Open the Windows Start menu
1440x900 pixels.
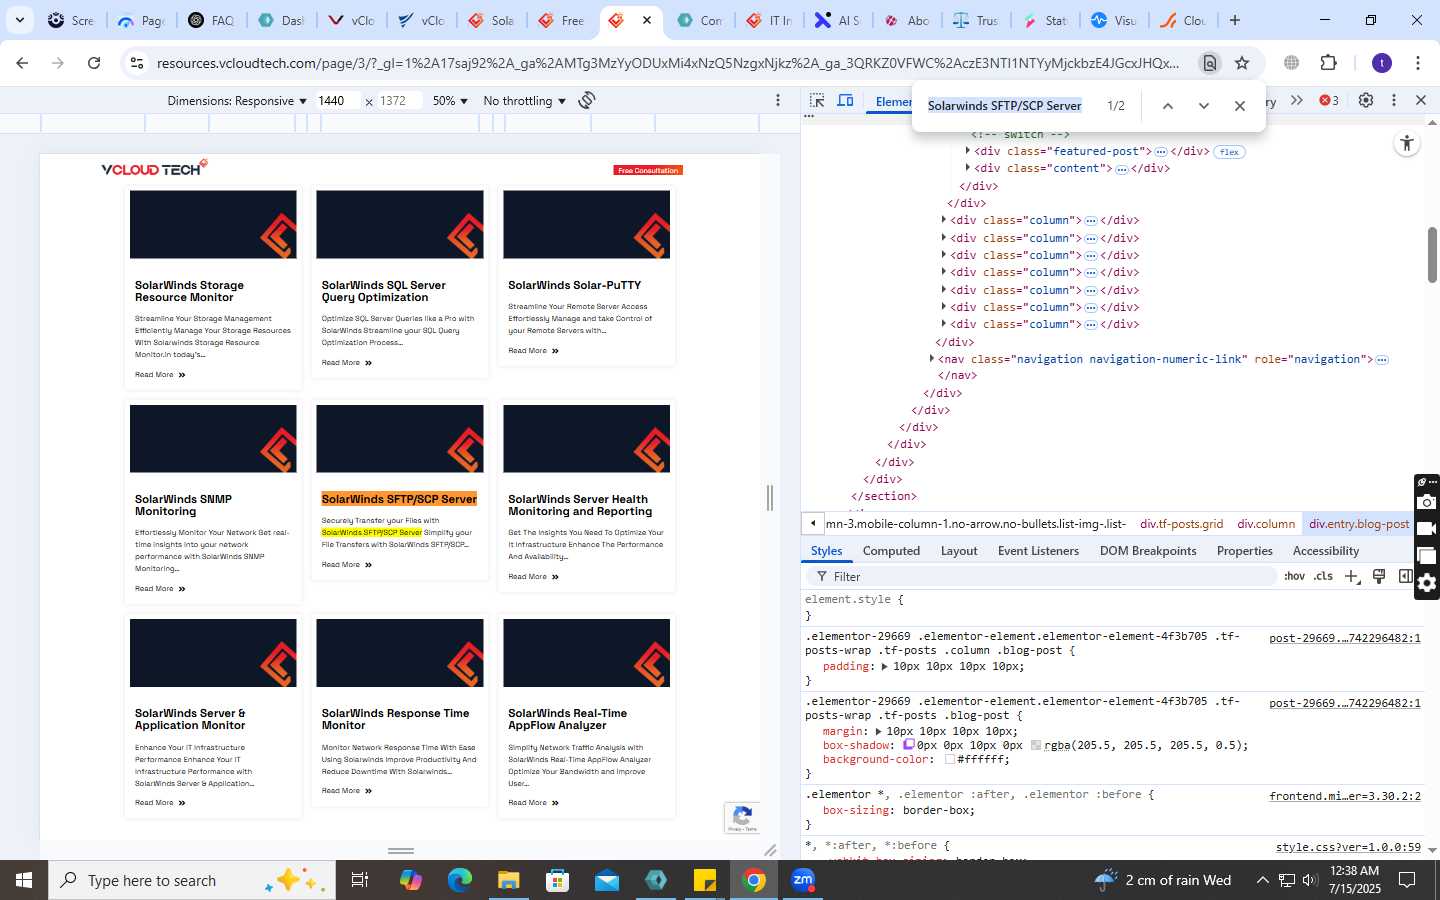click(24, 880)
